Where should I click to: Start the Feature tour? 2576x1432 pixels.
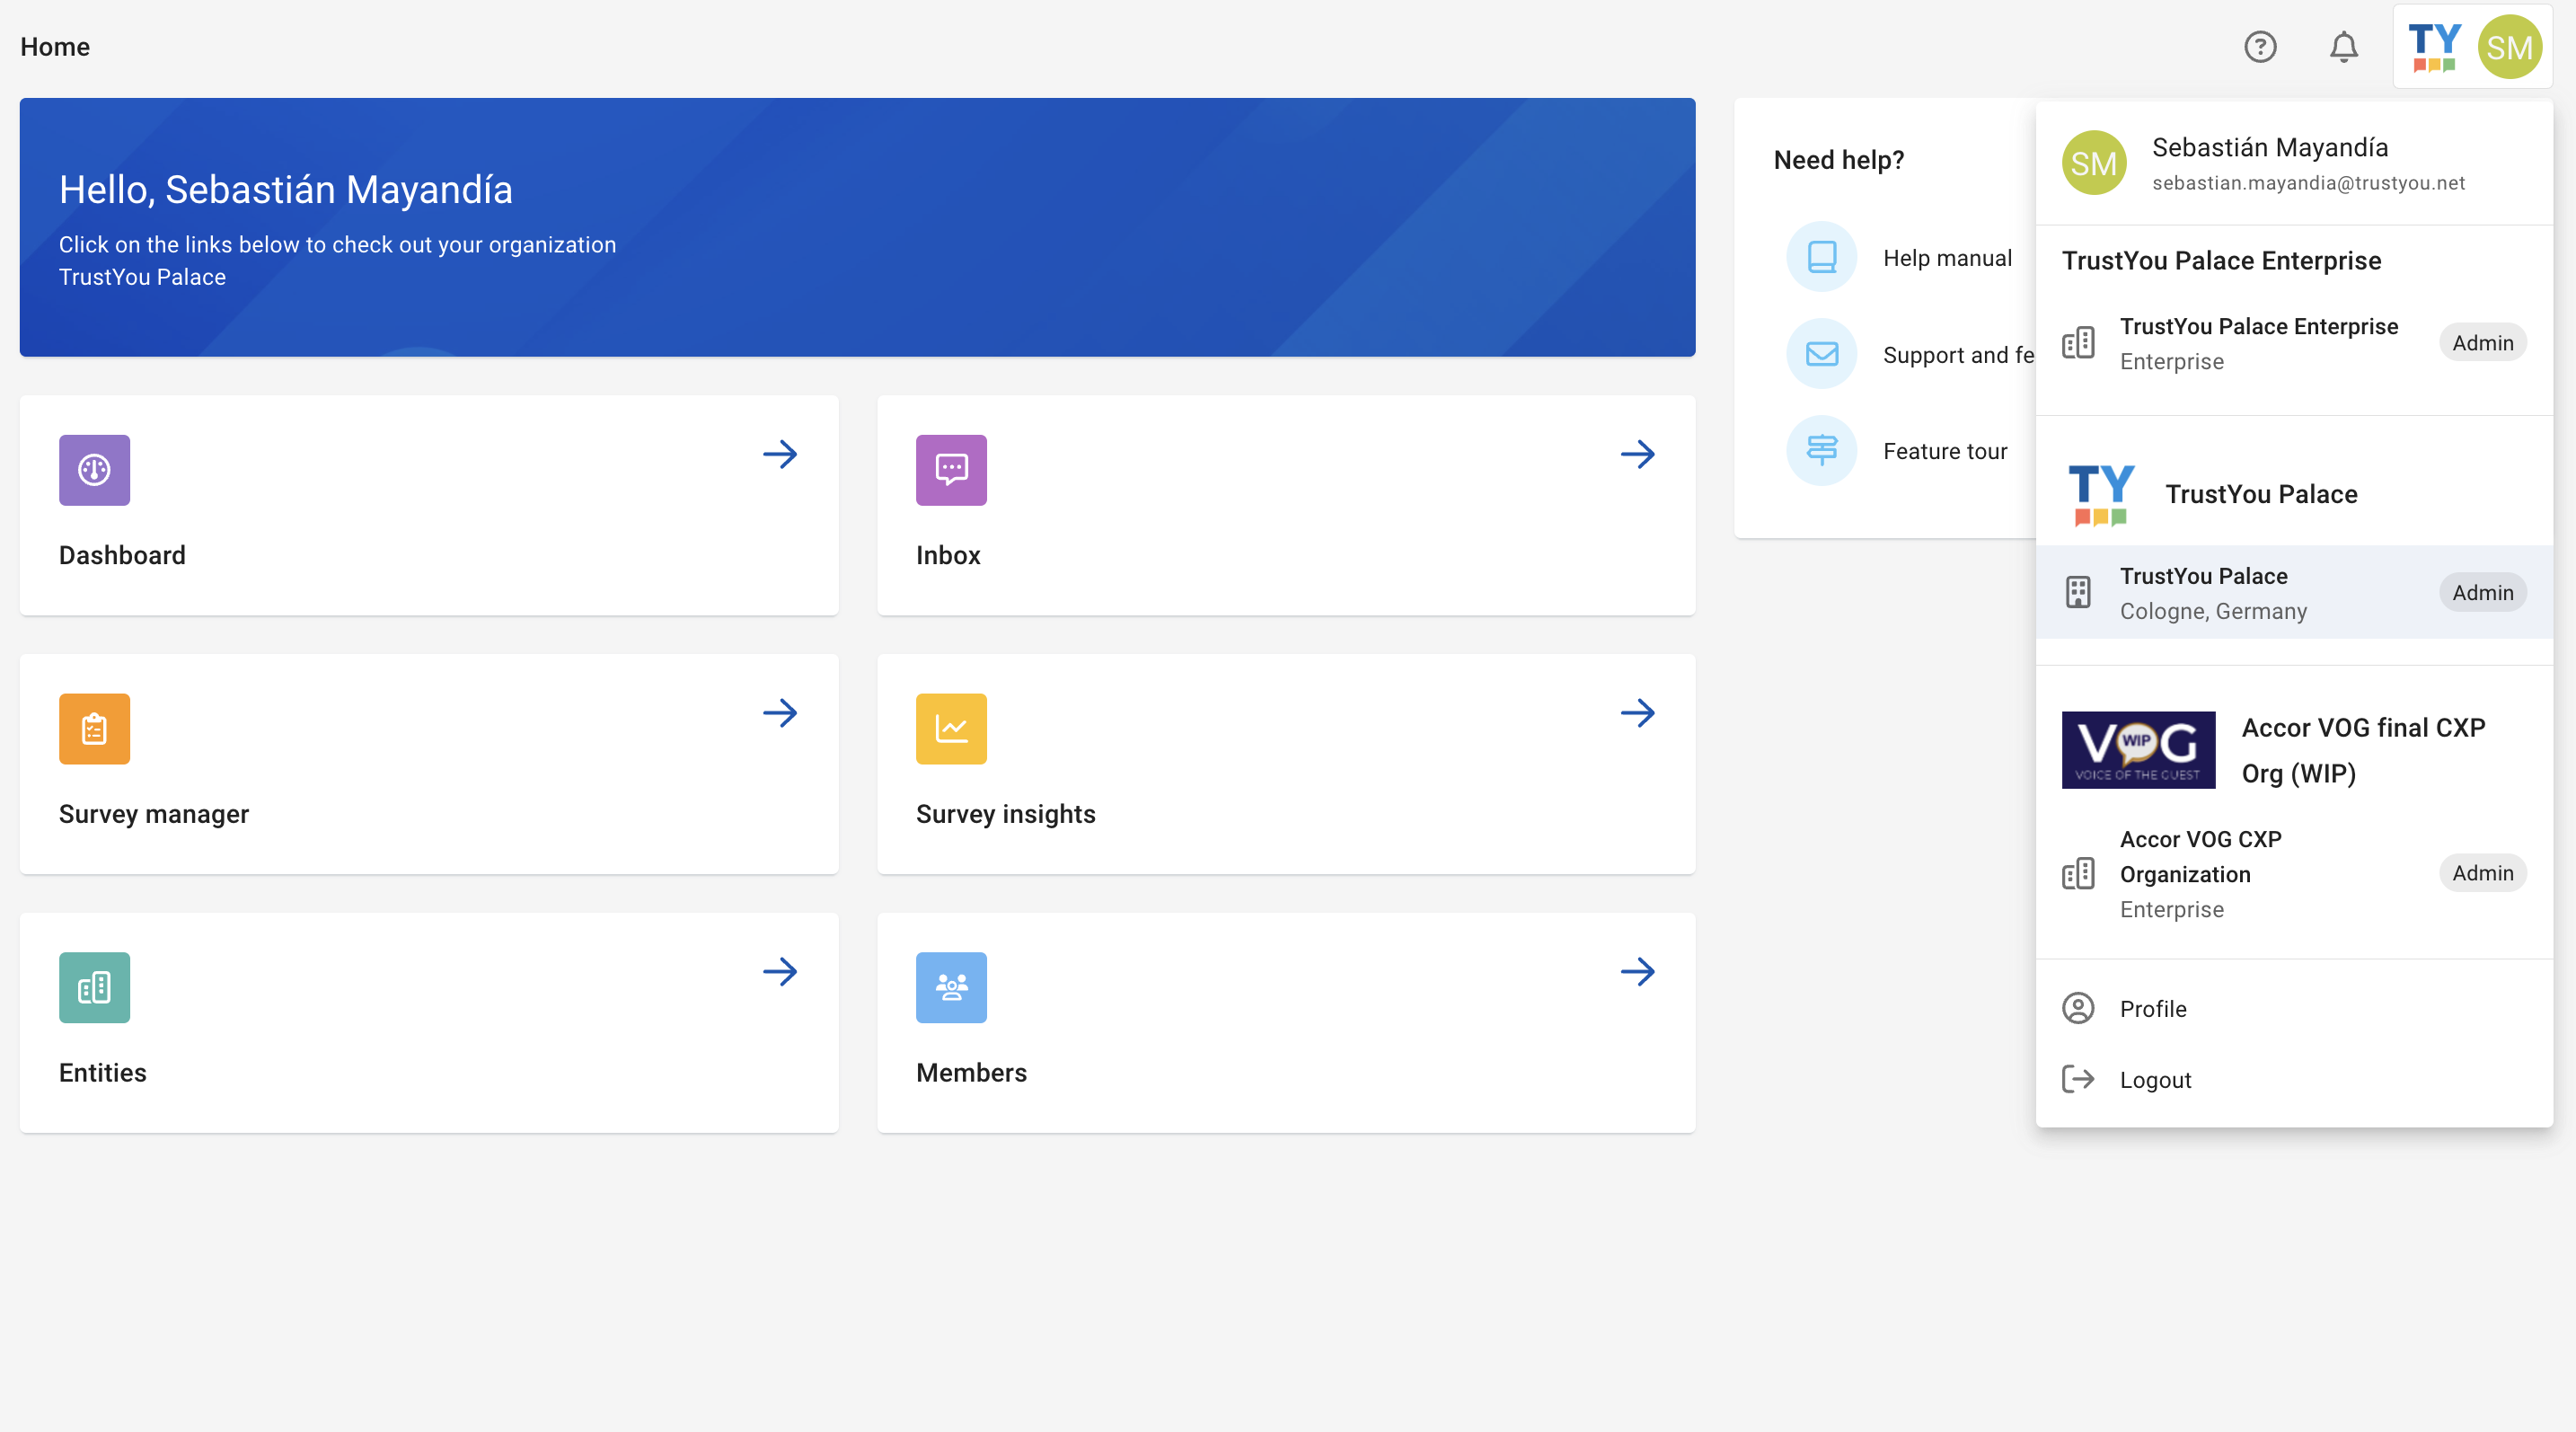pos(1945,451)
